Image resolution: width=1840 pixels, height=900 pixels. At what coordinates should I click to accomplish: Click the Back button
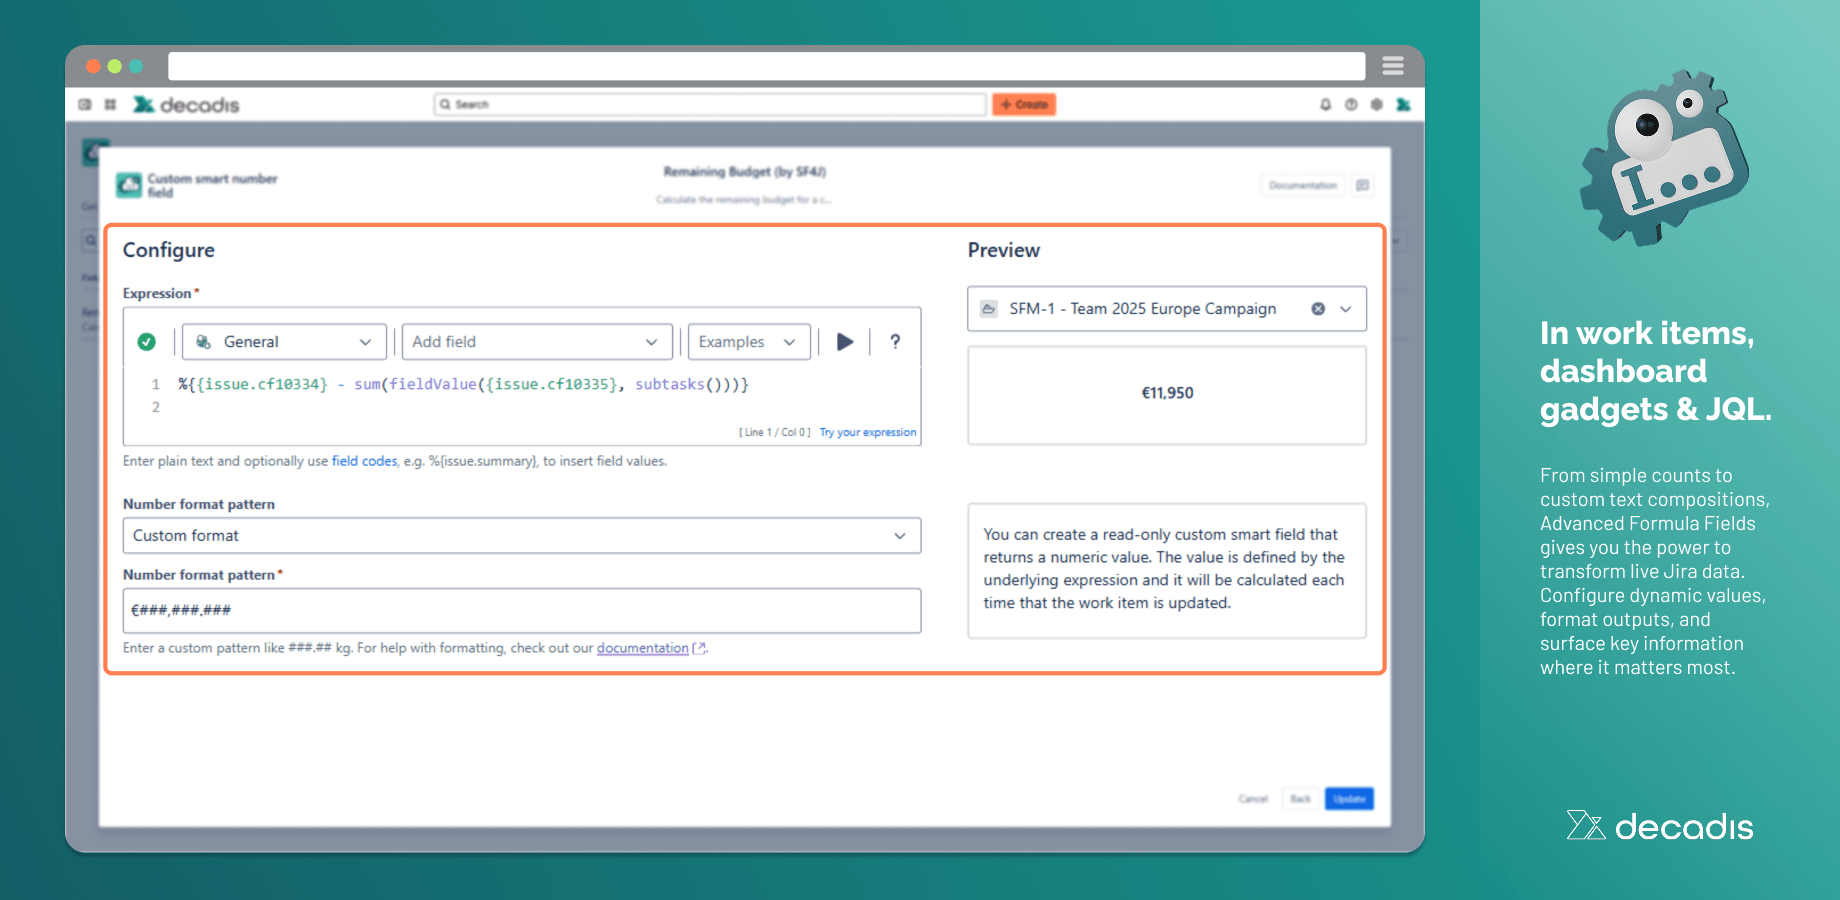(1300, 799)
